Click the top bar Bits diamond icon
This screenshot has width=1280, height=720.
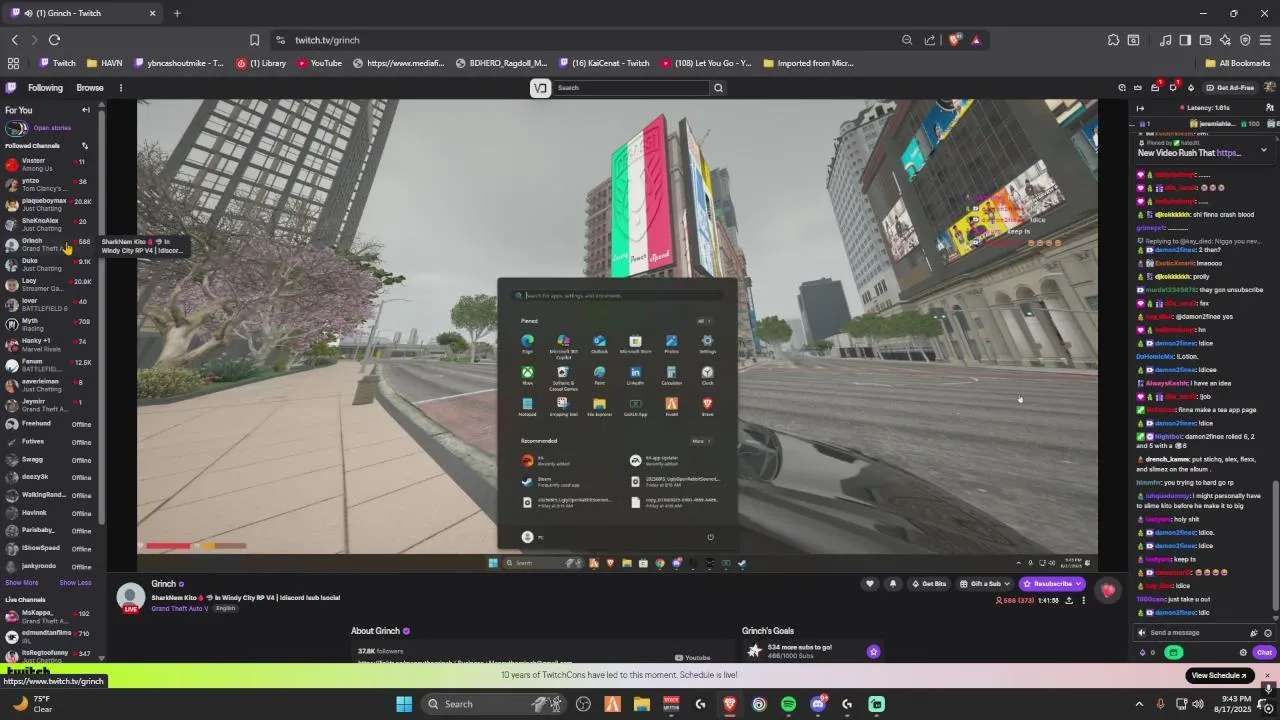(1191, 88)
